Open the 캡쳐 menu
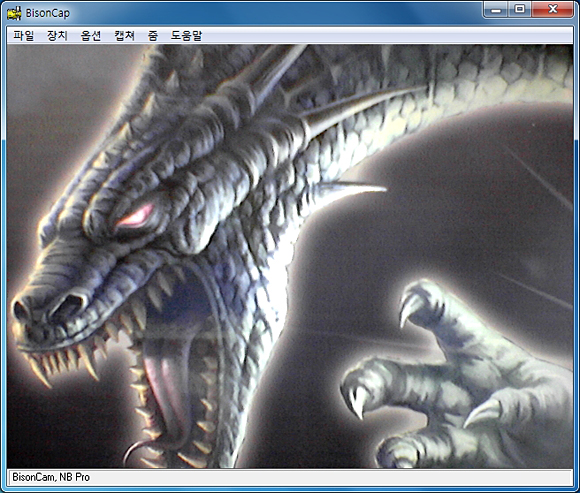Viewport: 580px width, 493px height. [124, 36]
